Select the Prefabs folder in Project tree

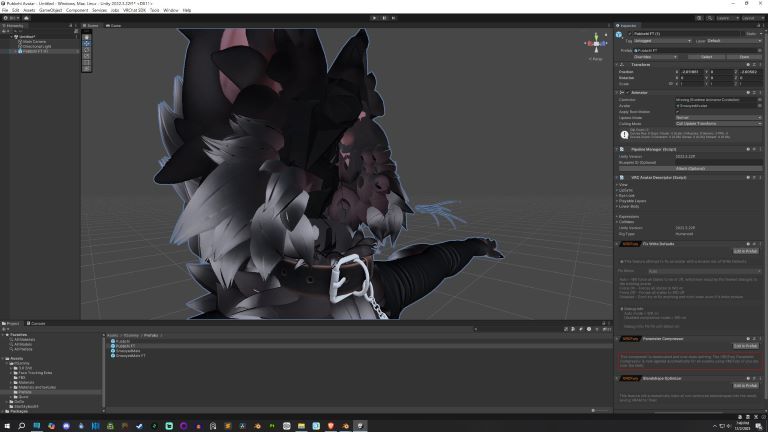24,392
